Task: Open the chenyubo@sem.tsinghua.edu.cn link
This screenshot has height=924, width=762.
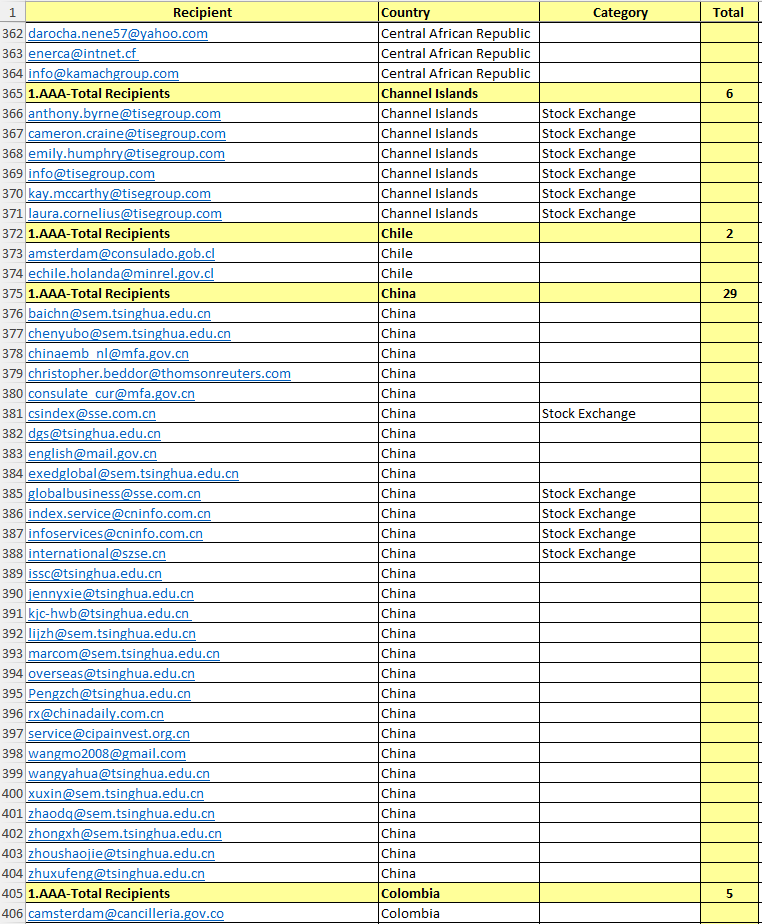Action: coord(129,334)
